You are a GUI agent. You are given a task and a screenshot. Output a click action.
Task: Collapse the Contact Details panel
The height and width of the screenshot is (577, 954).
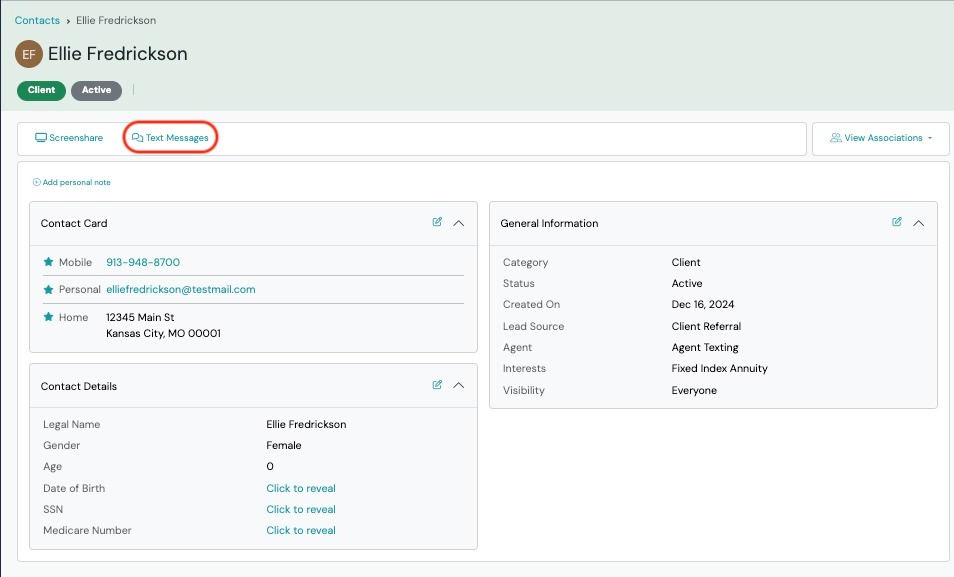459,385
